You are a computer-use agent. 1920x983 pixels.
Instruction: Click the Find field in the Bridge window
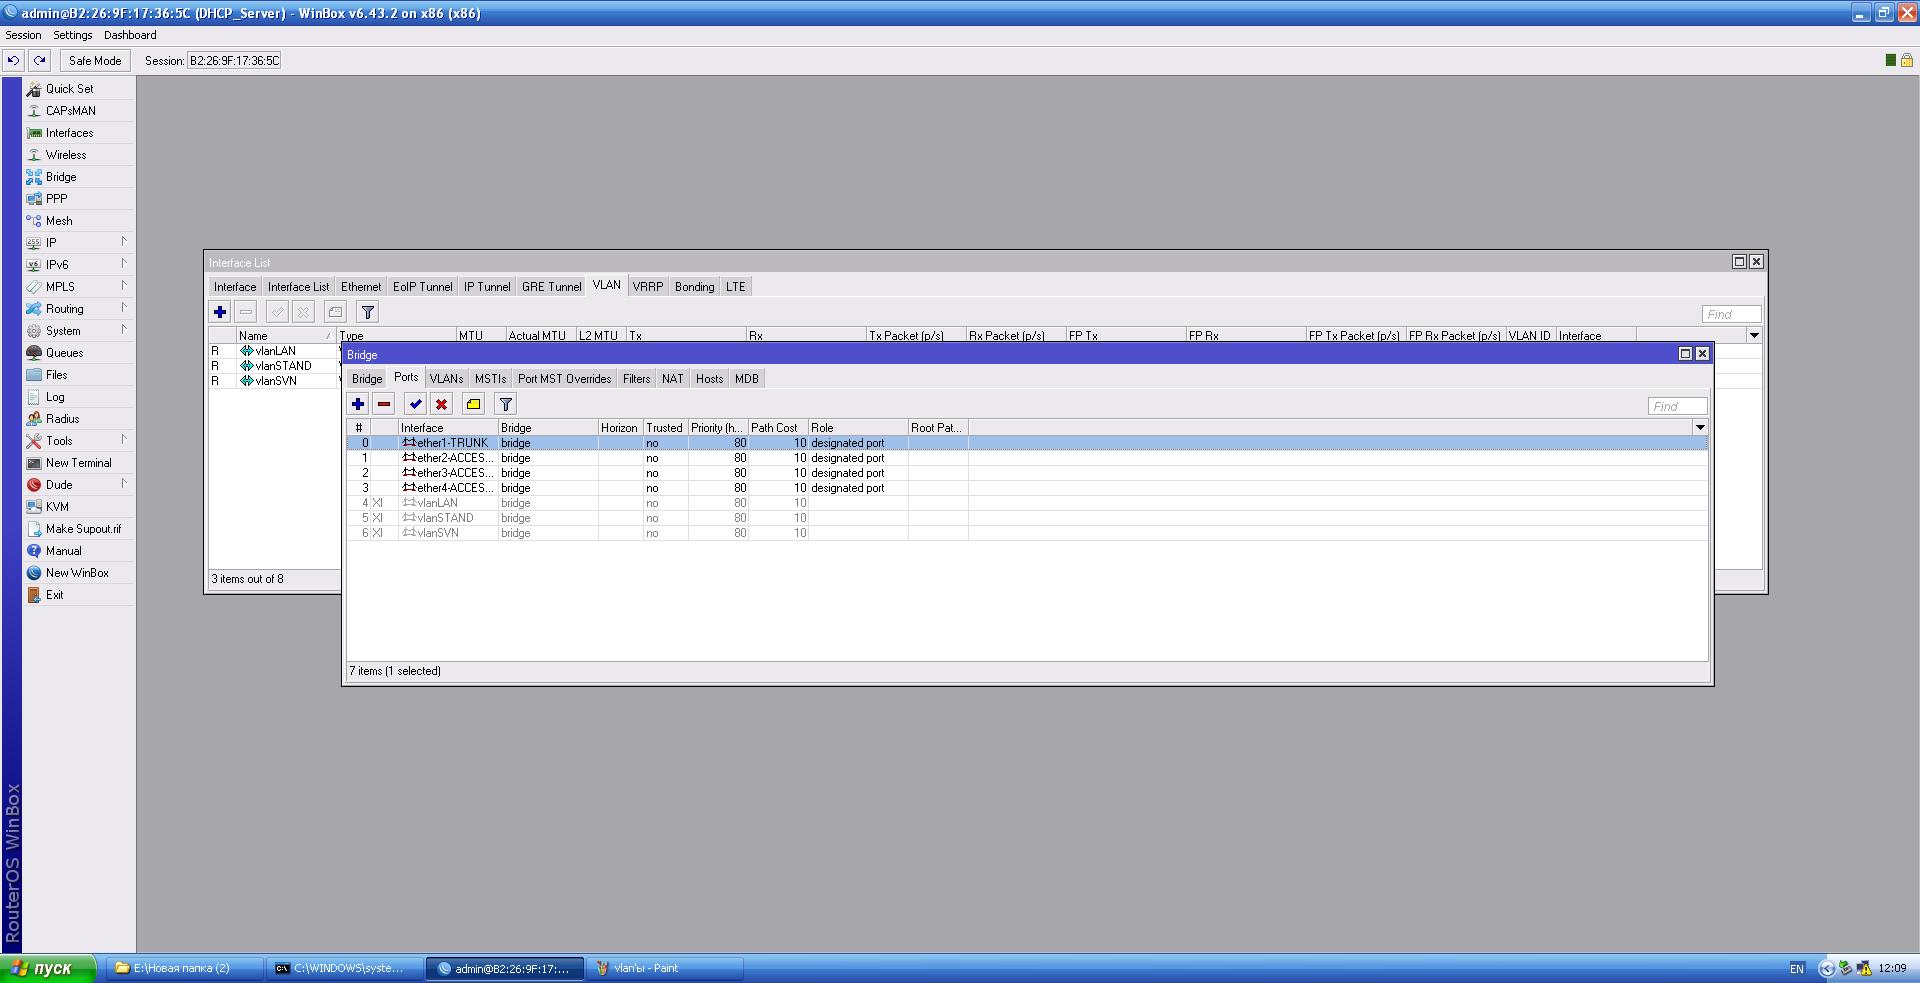coord(1677,406)
